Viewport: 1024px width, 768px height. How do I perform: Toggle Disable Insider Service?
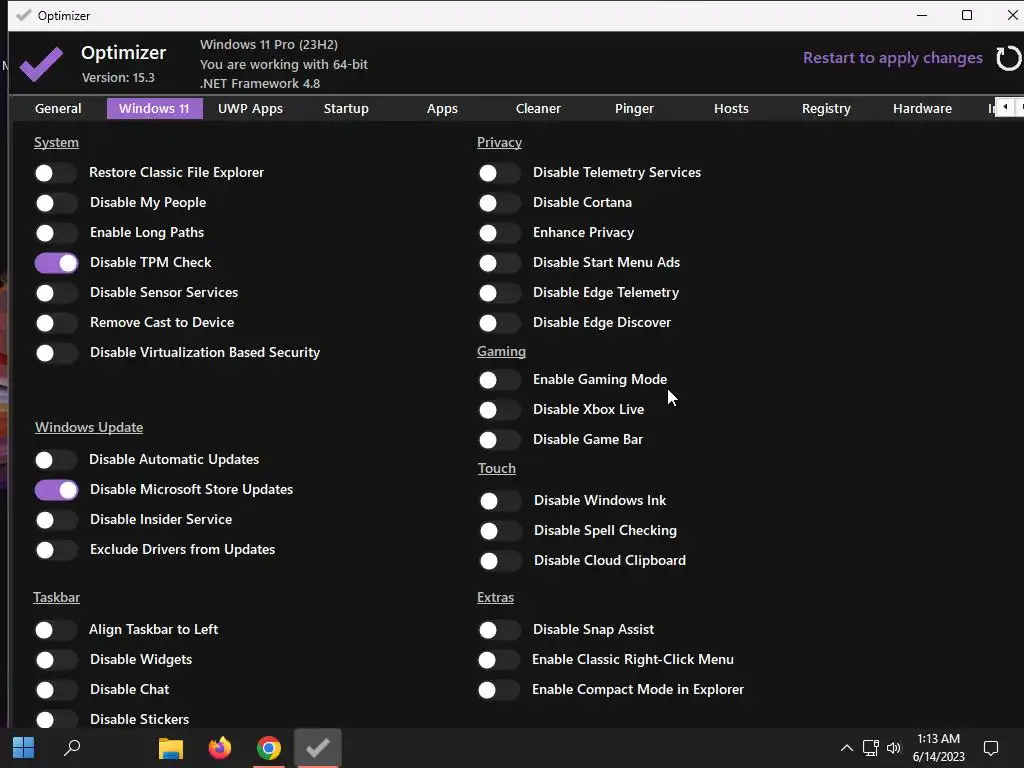click(56, 520)
